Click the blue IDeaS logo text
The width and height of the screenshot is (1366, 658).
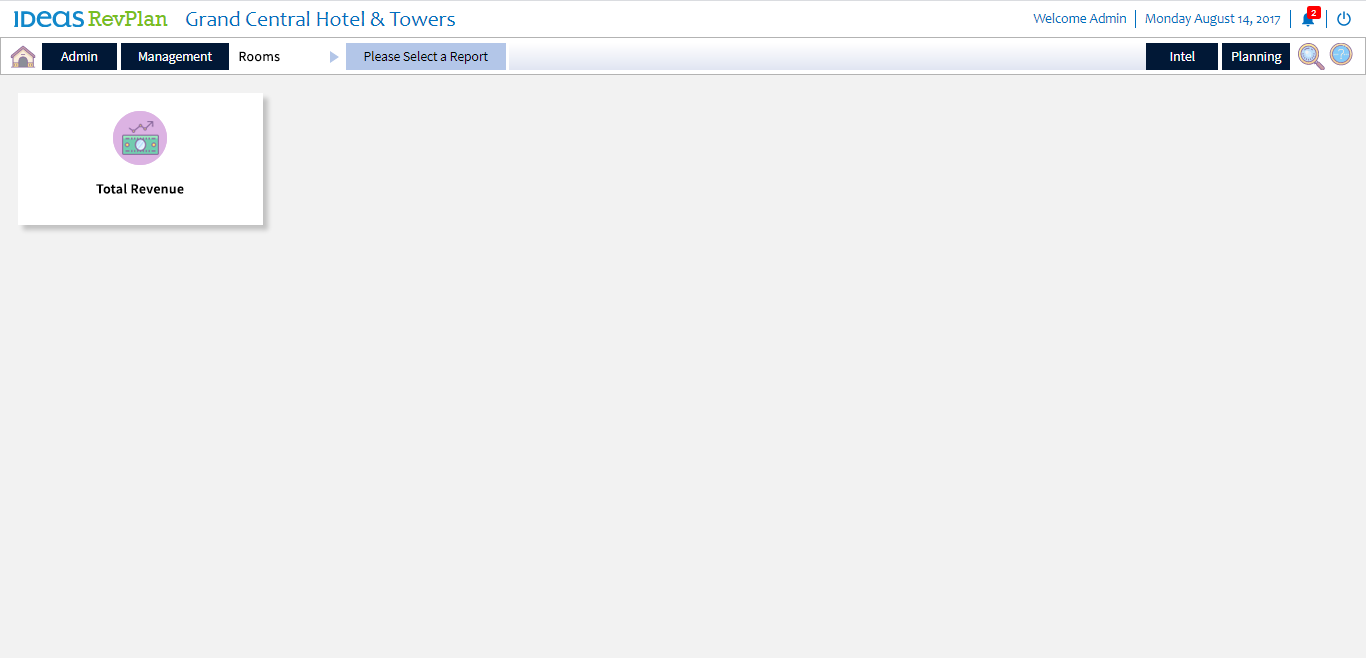[48, 19]
